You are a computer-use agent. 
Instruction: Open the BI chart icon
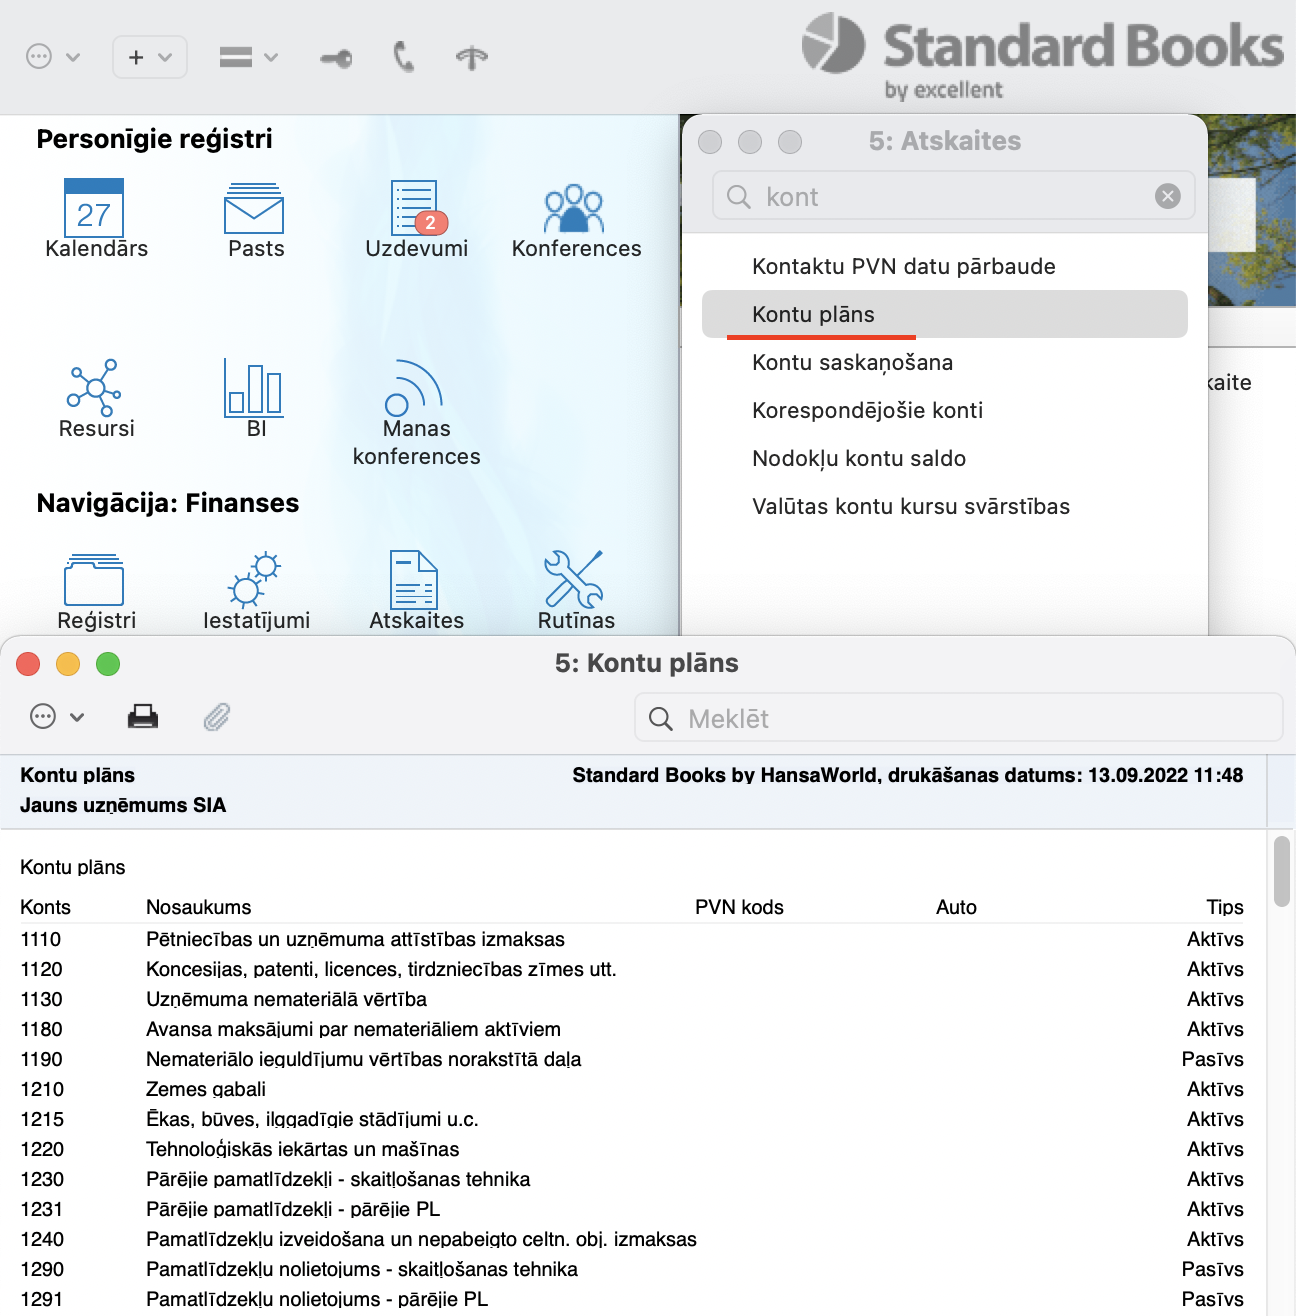pyautogui.click(x=254, y=388)
